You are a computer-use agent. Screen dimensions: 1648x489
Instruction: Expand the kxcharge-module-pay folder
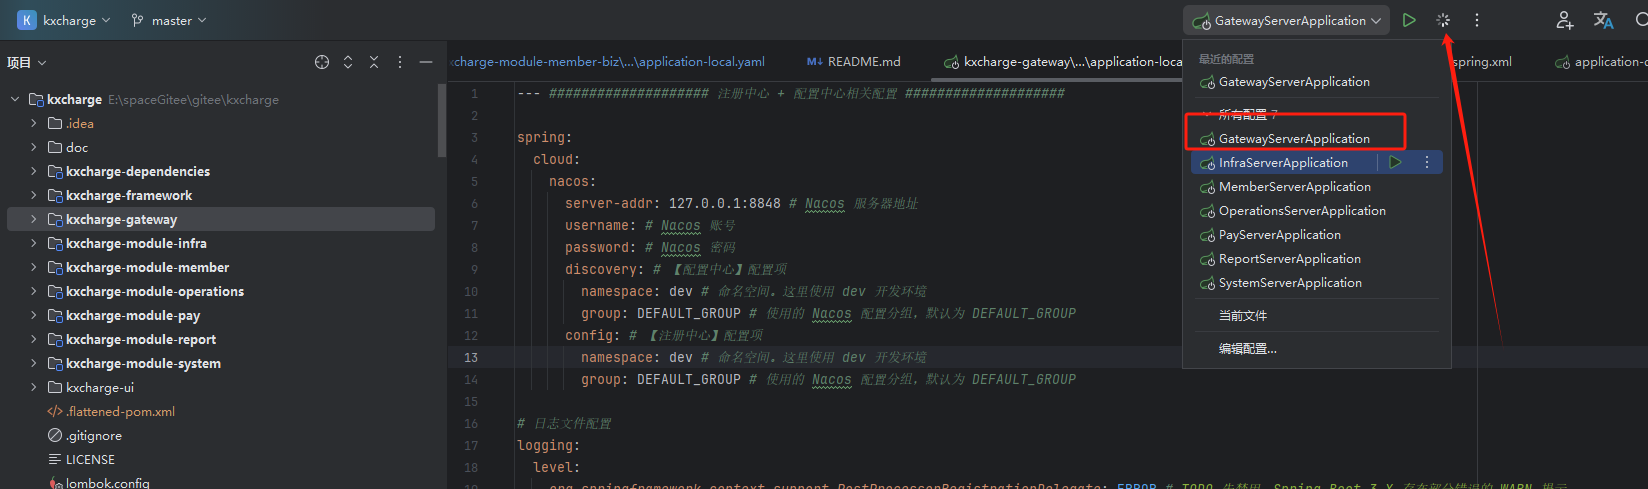tap(33, 315)
